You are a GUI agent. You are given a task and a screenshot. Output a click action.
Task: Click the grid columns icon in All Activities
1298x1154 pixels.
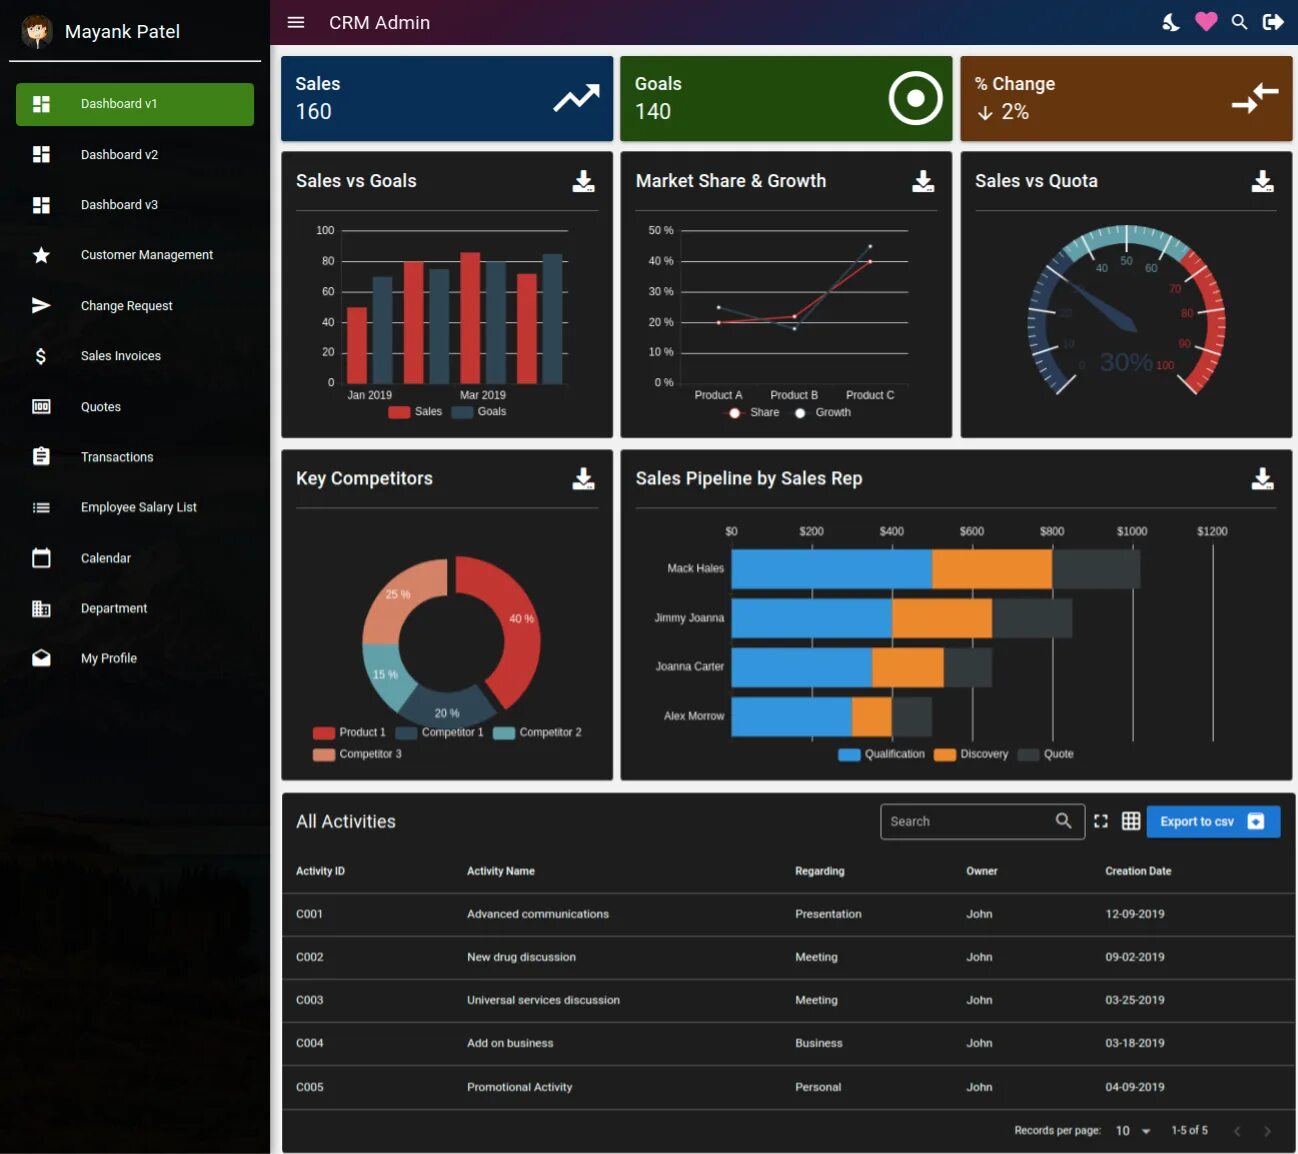tap(1131, 821)
